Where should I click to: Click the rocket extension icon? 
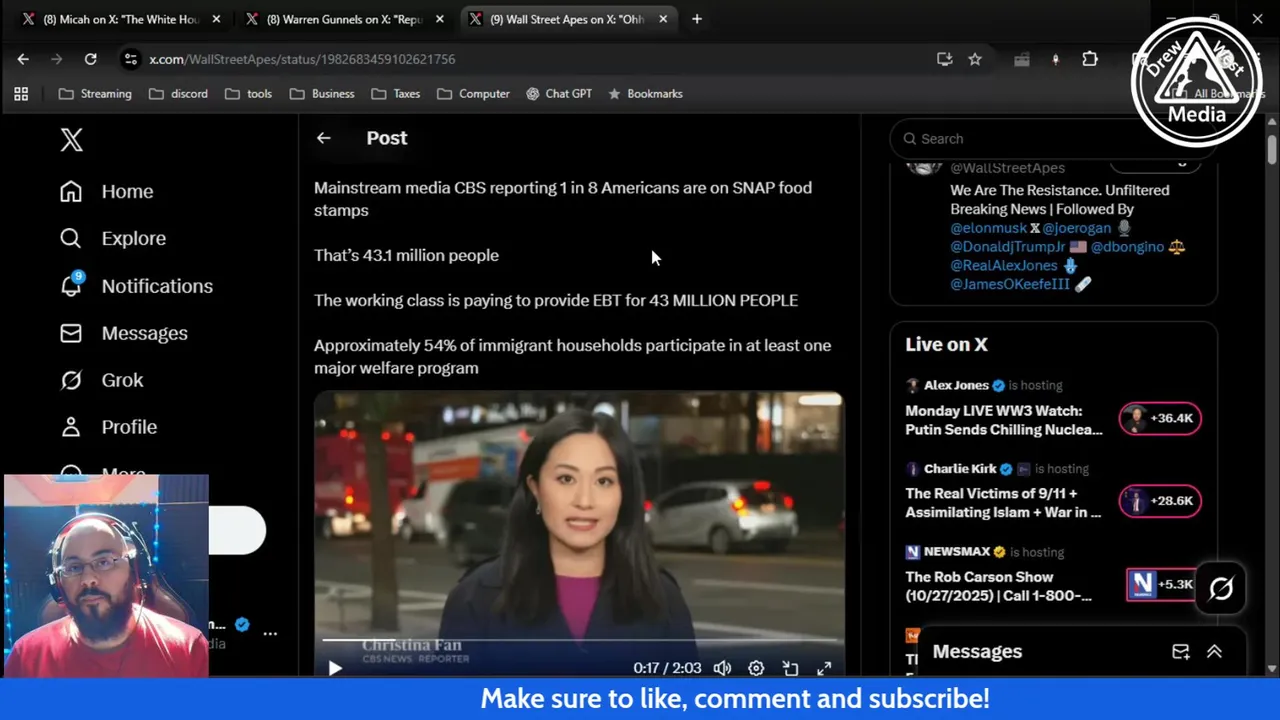pos(1056,59)
